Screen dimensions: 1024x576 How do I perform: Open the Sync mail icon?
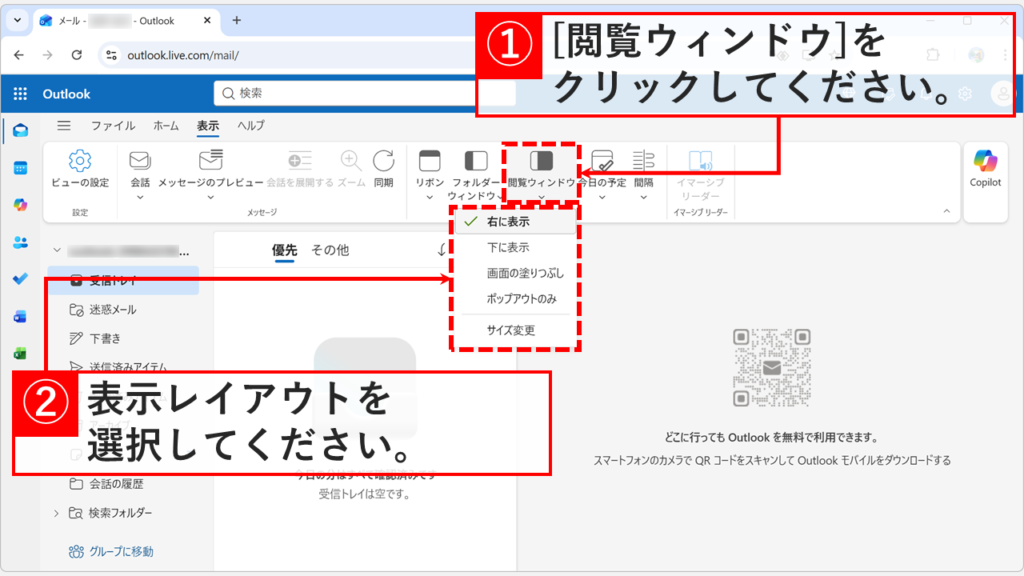383,165
